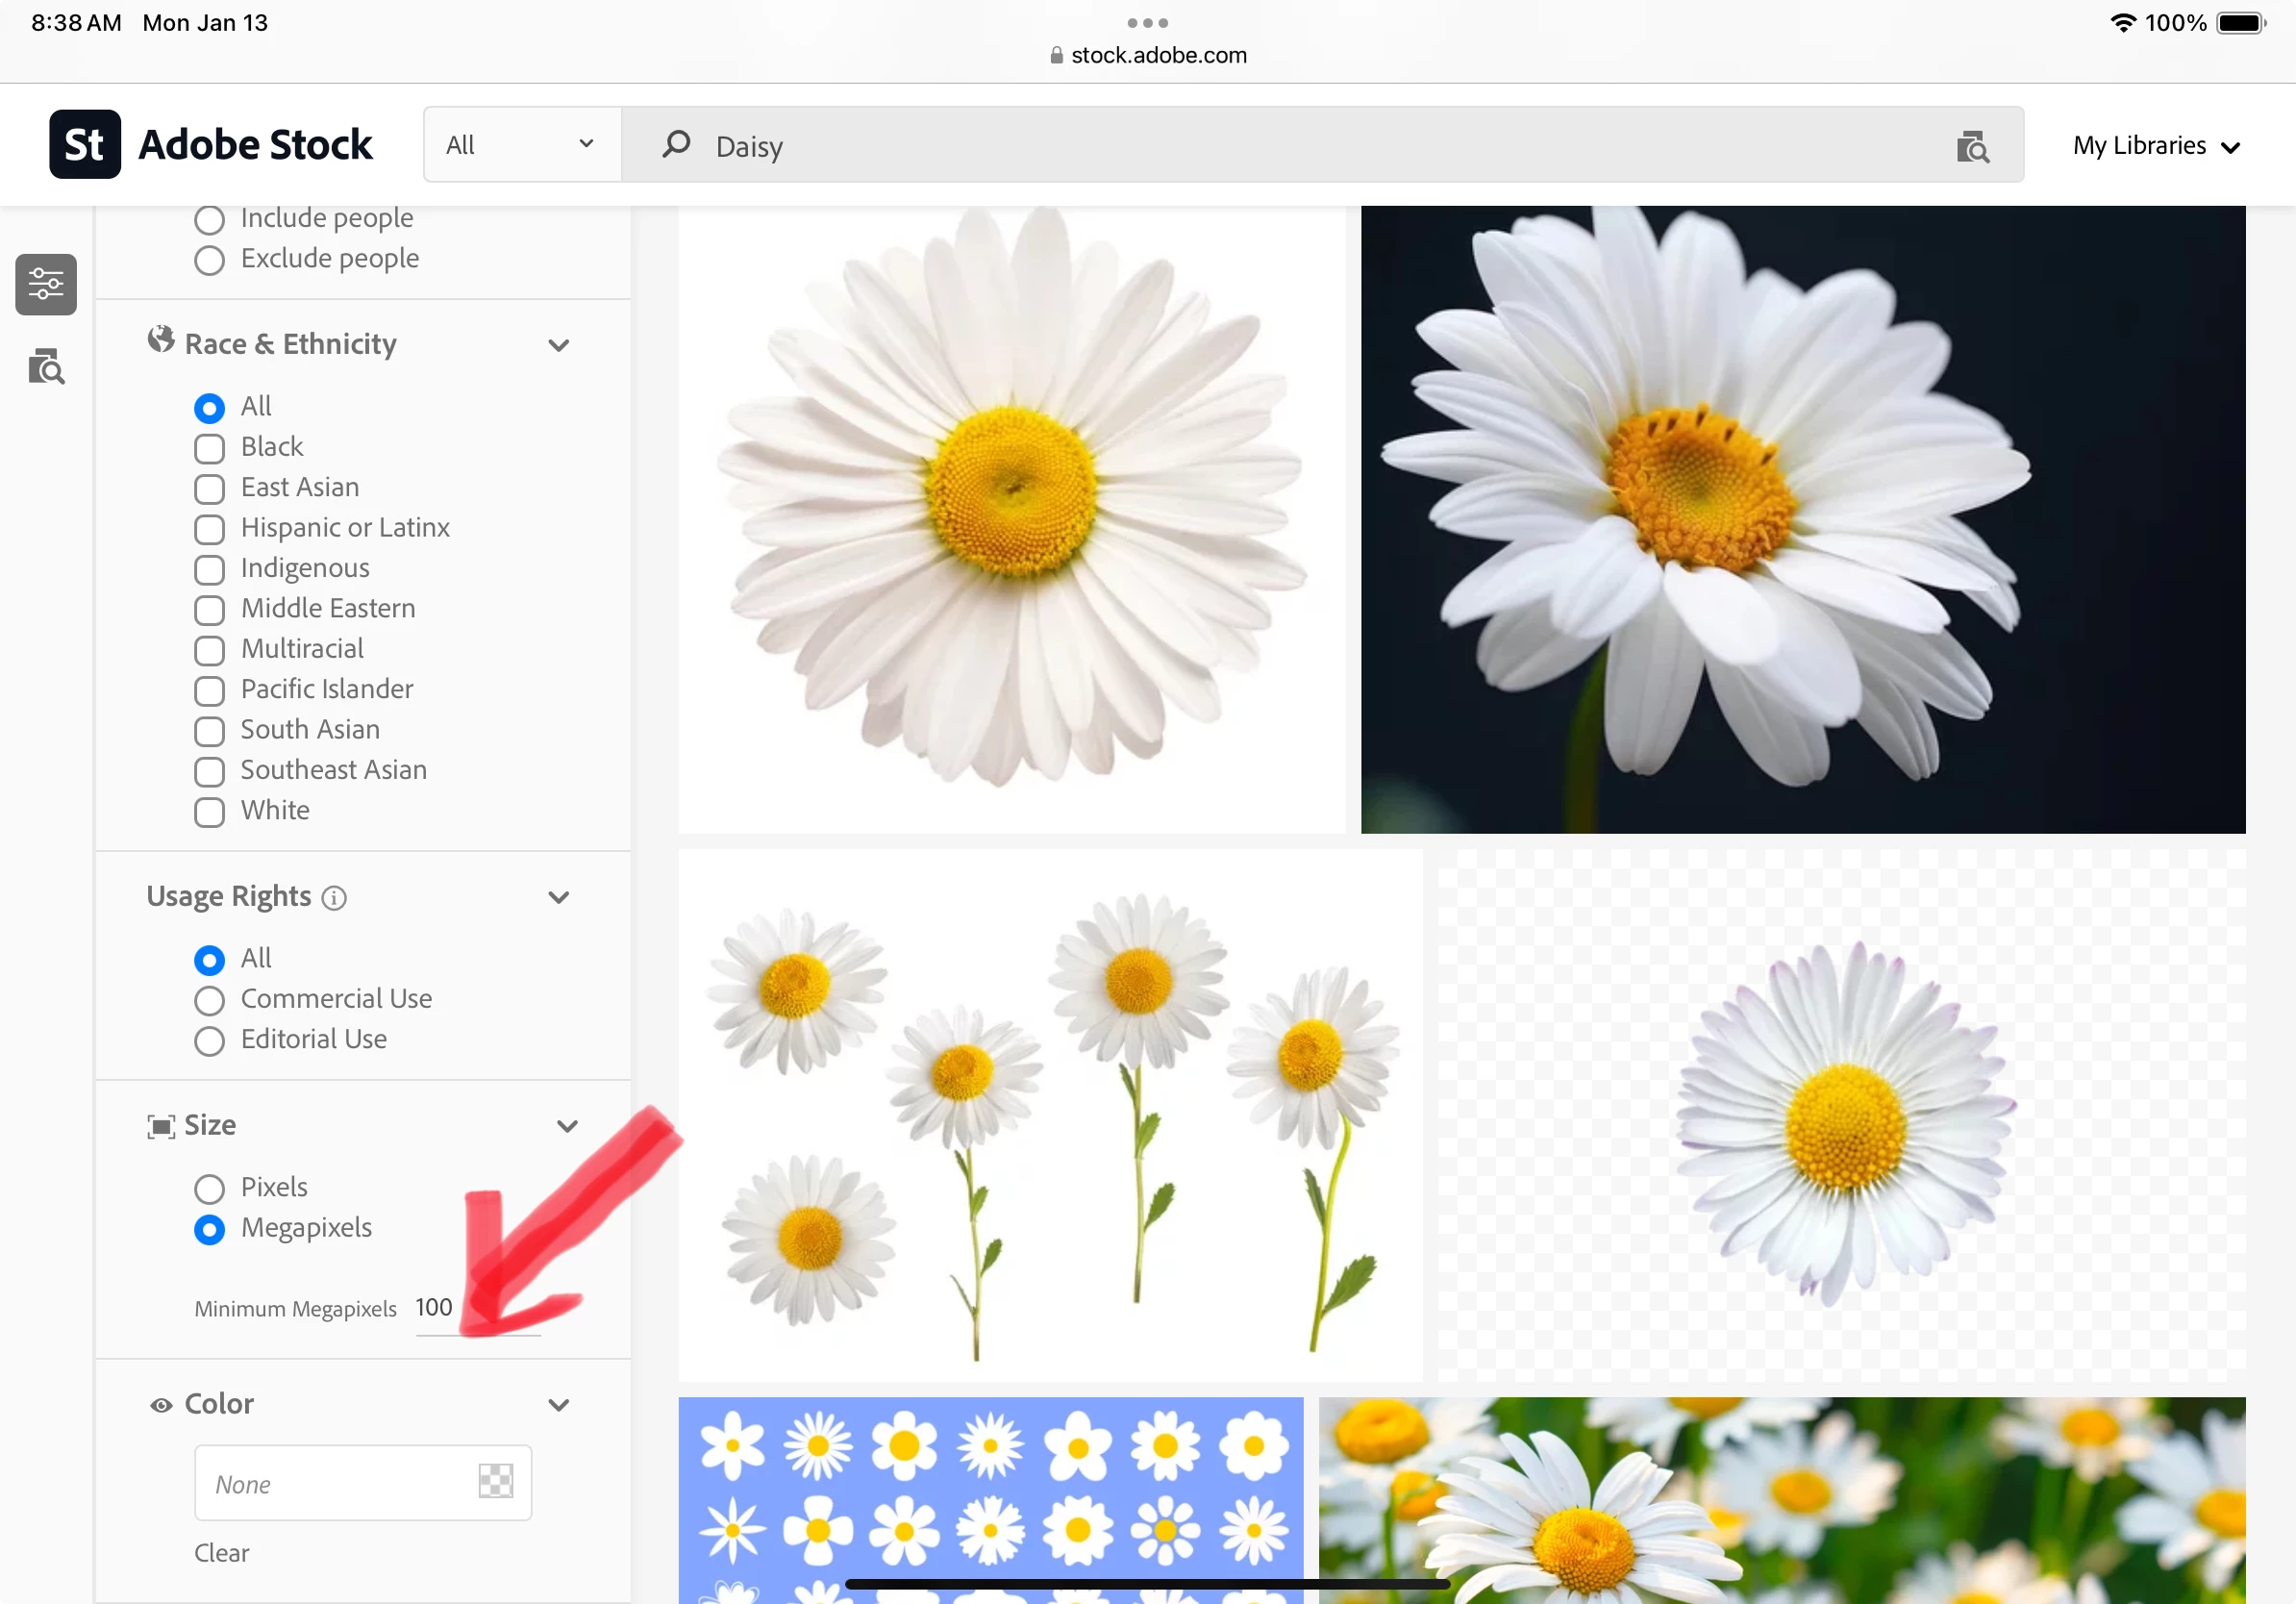Viewport: 2296px width, 1604px height.
Task: Click the transparency checker icon in Color field
Action: (495, 1481)
